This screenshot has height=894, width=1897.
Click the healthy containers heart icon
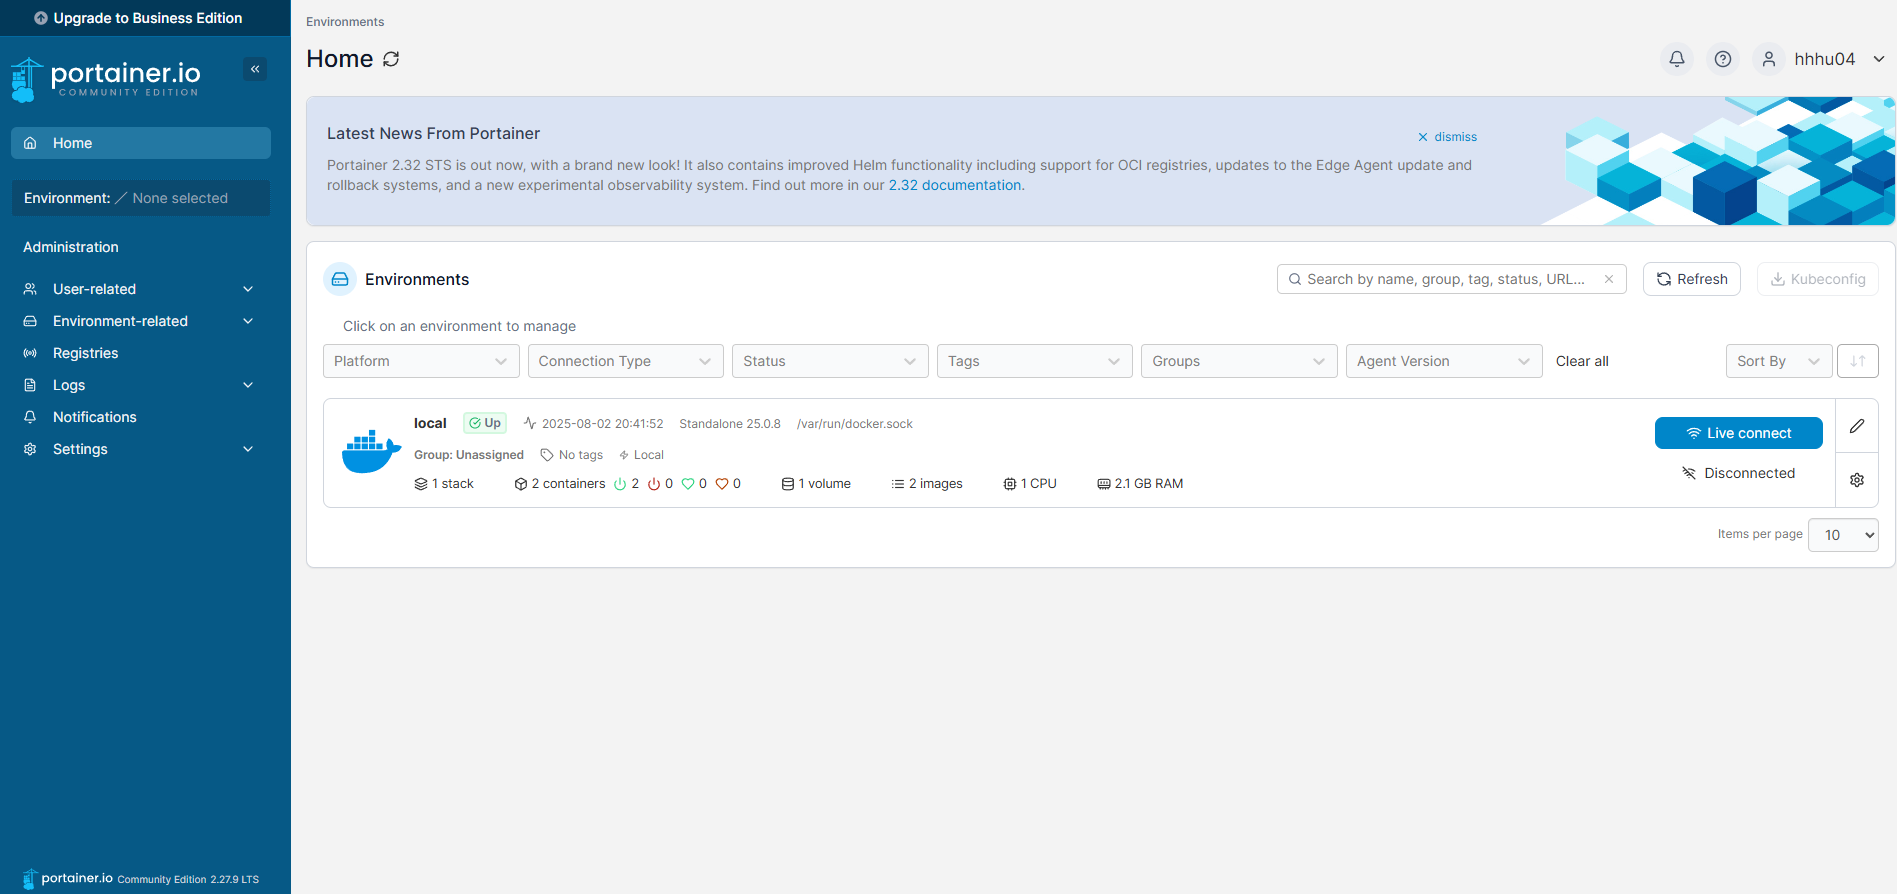pyautogui.click(x=688, y=484)
